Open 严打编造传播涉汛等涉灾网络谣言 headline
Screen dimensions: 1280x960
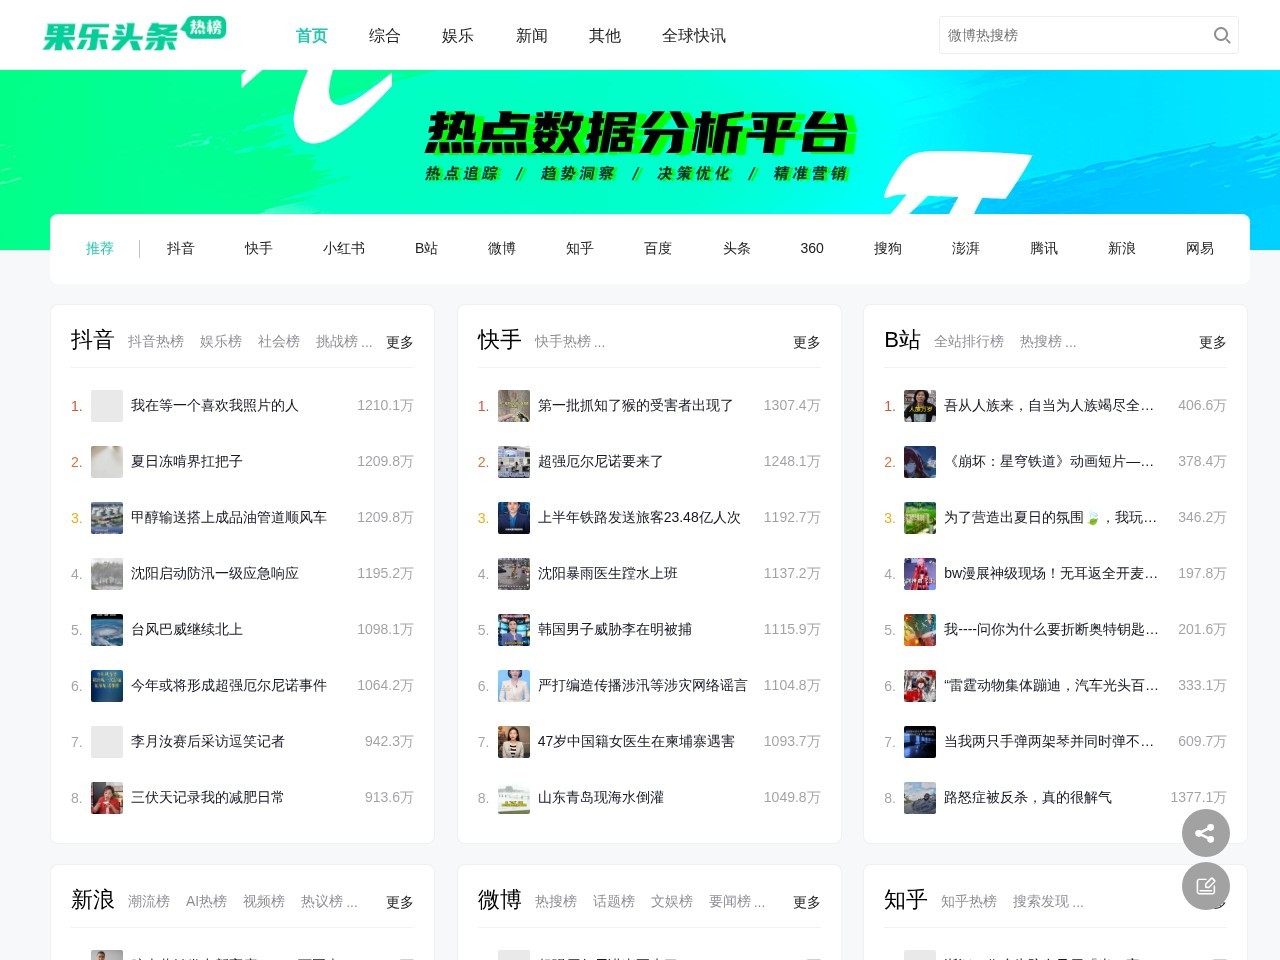tap(643, 685)
